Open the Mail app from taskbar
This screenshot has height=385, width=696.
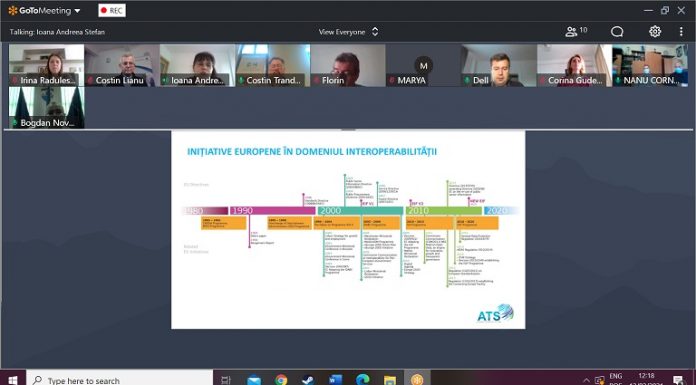point(254,380)
